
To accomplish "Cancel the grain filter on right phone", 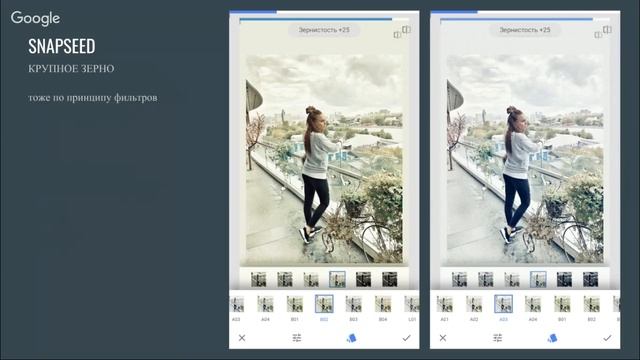I will click(x=443, y=338).
